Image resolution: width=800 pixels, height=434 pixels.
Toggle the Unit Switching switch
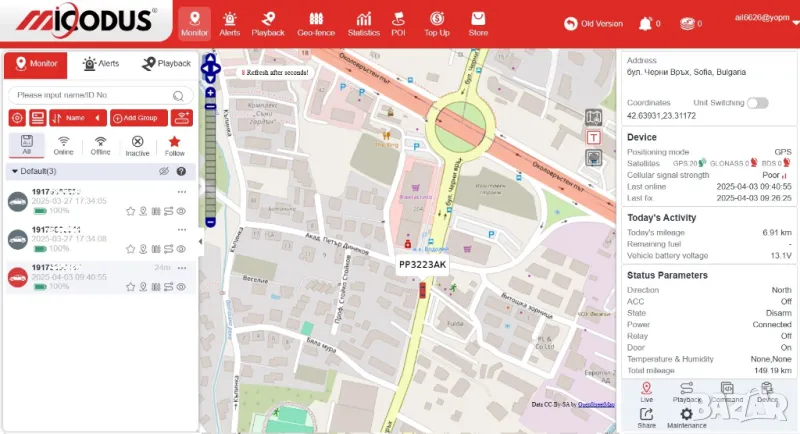tap(757, 103)
